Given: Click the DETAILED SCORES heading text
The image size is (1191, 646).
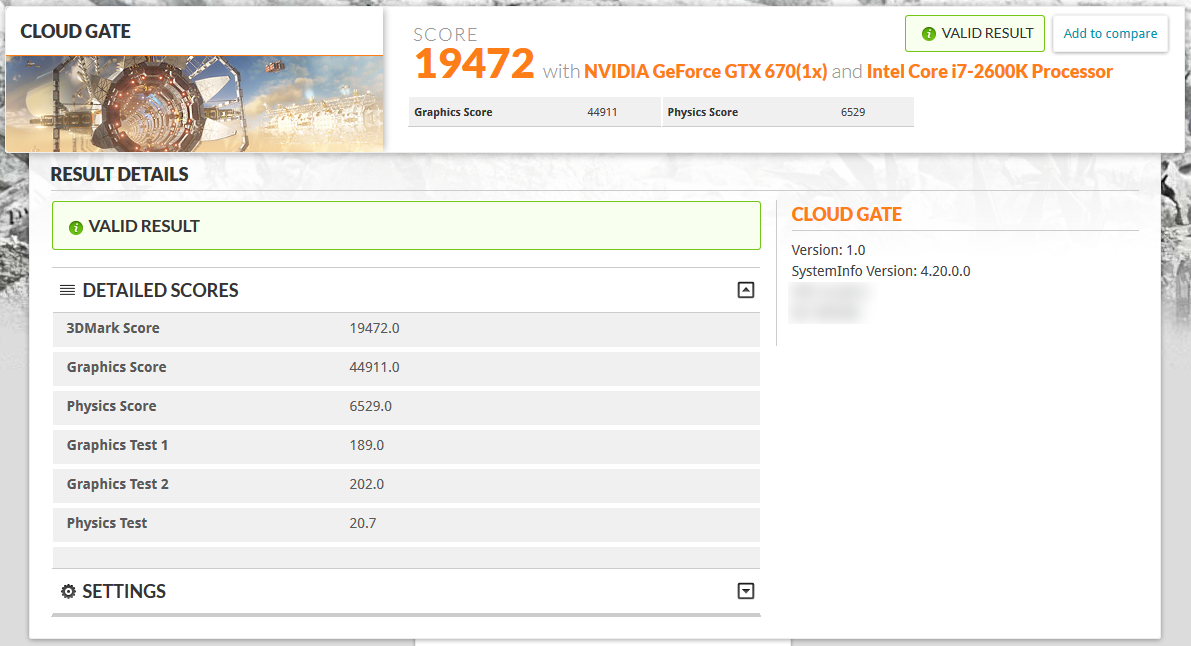Looking at the screenshot, I should (x=160, y=290).
